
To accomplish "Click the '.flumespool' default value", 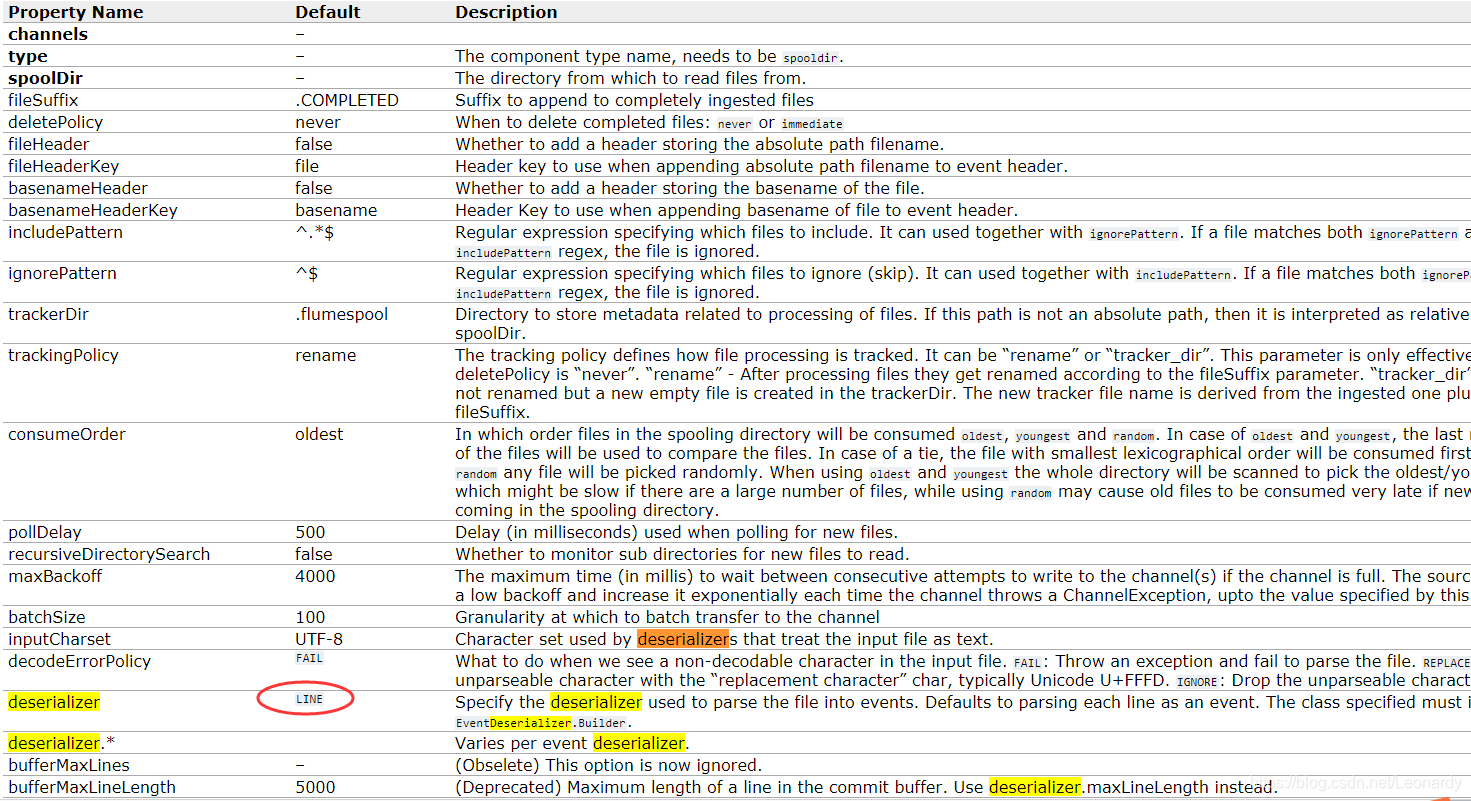I will click(x=342, y=314).
